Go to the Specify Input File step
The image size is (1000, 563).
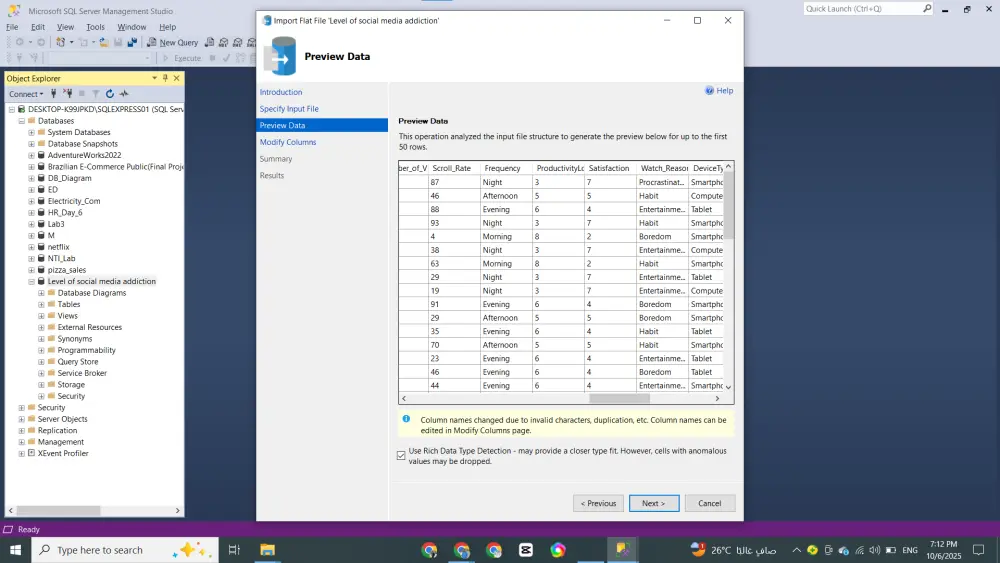tap(289, 108)
